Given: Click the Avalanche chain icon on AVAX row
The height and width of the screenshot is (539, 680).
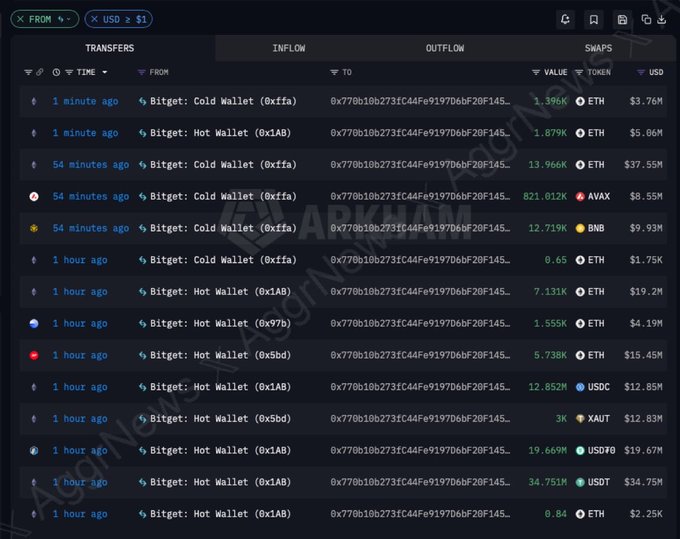Looking at the screenshot, I should click(34, 196).
